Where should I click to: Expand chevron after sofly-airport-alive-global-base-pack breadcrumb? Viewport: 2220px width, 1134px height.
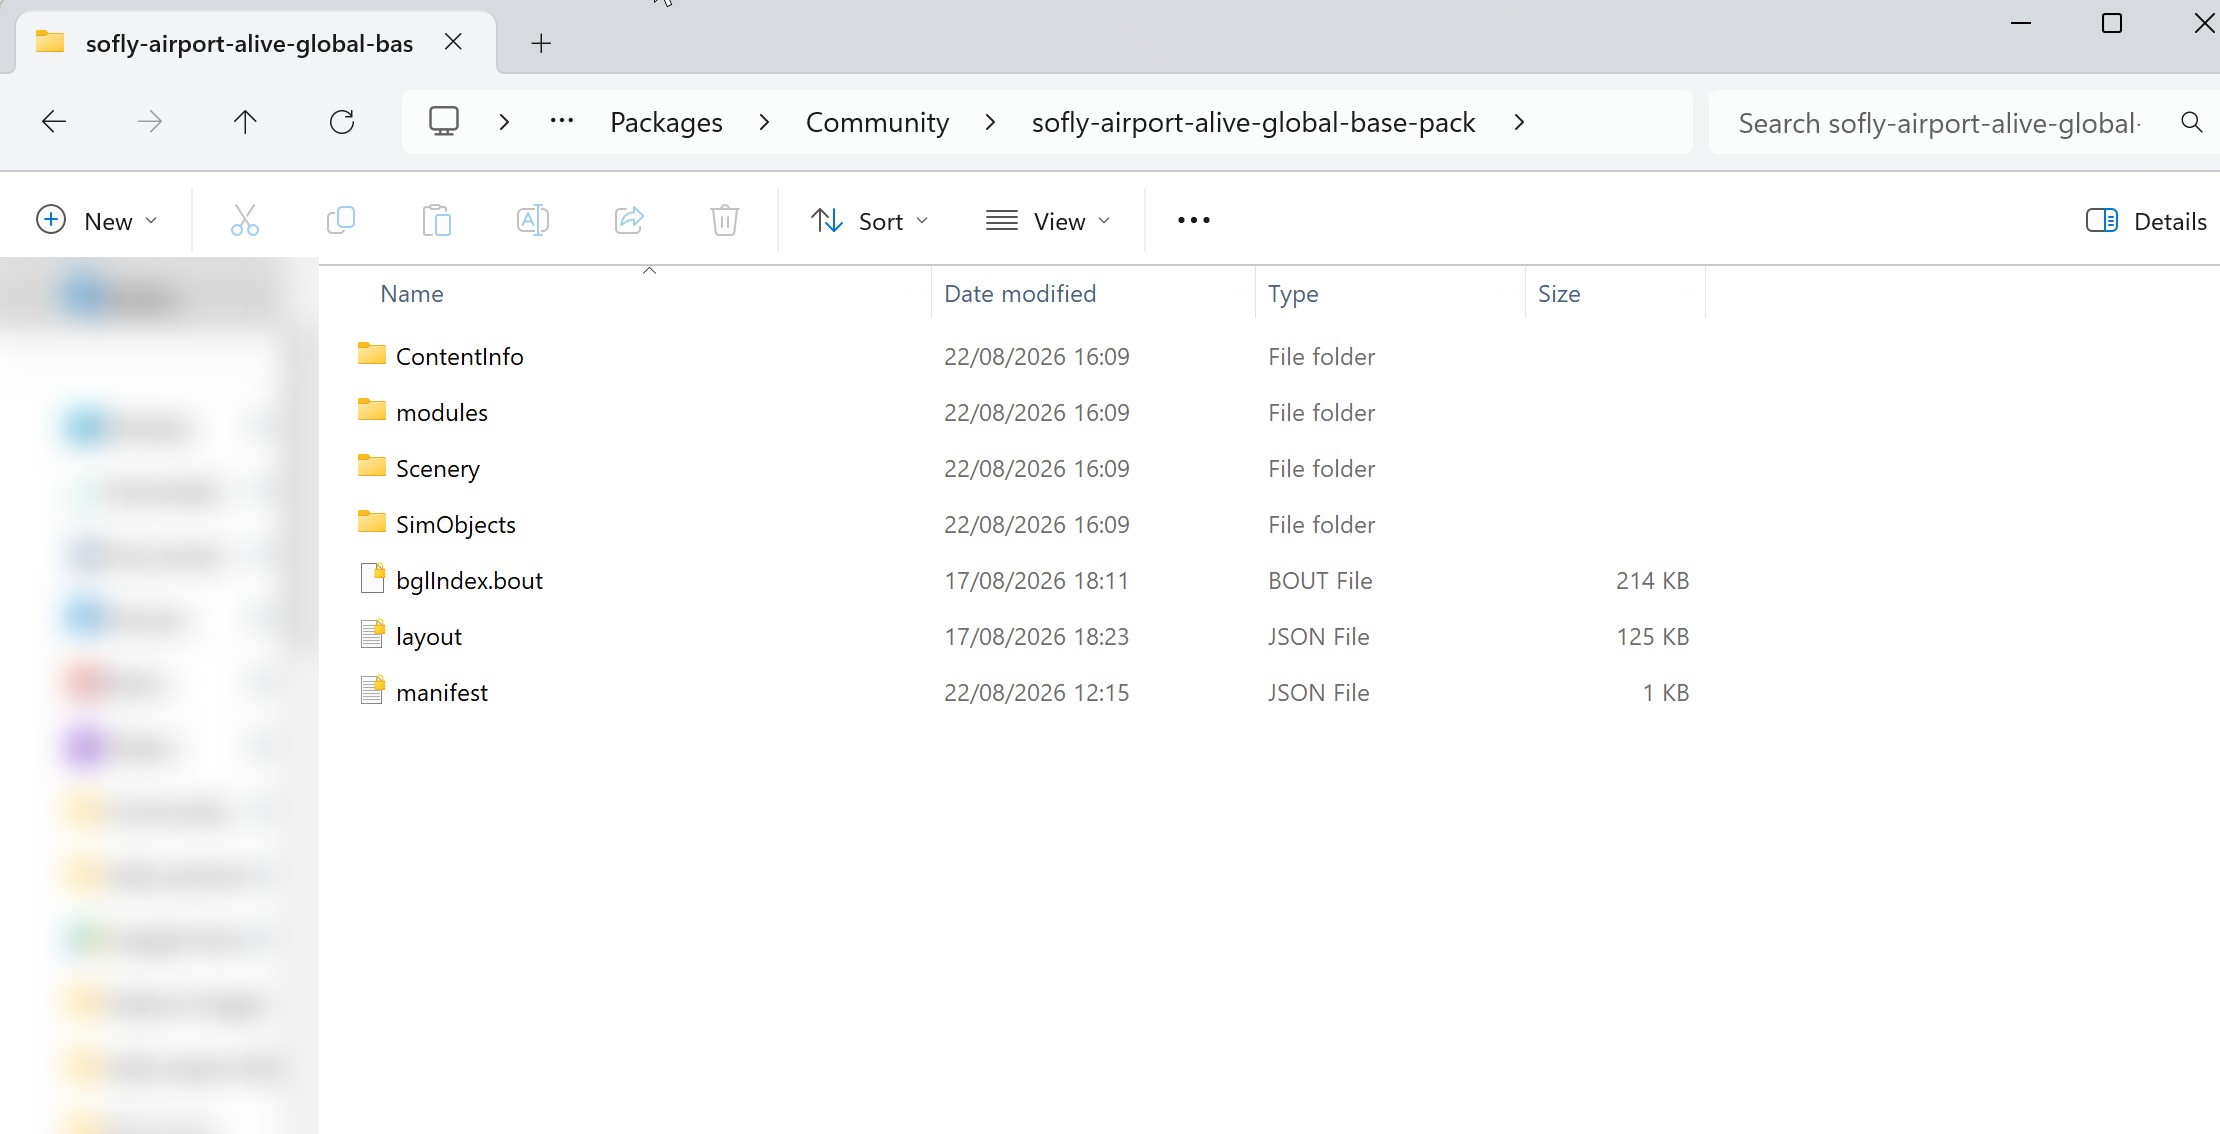(1519, 122)
